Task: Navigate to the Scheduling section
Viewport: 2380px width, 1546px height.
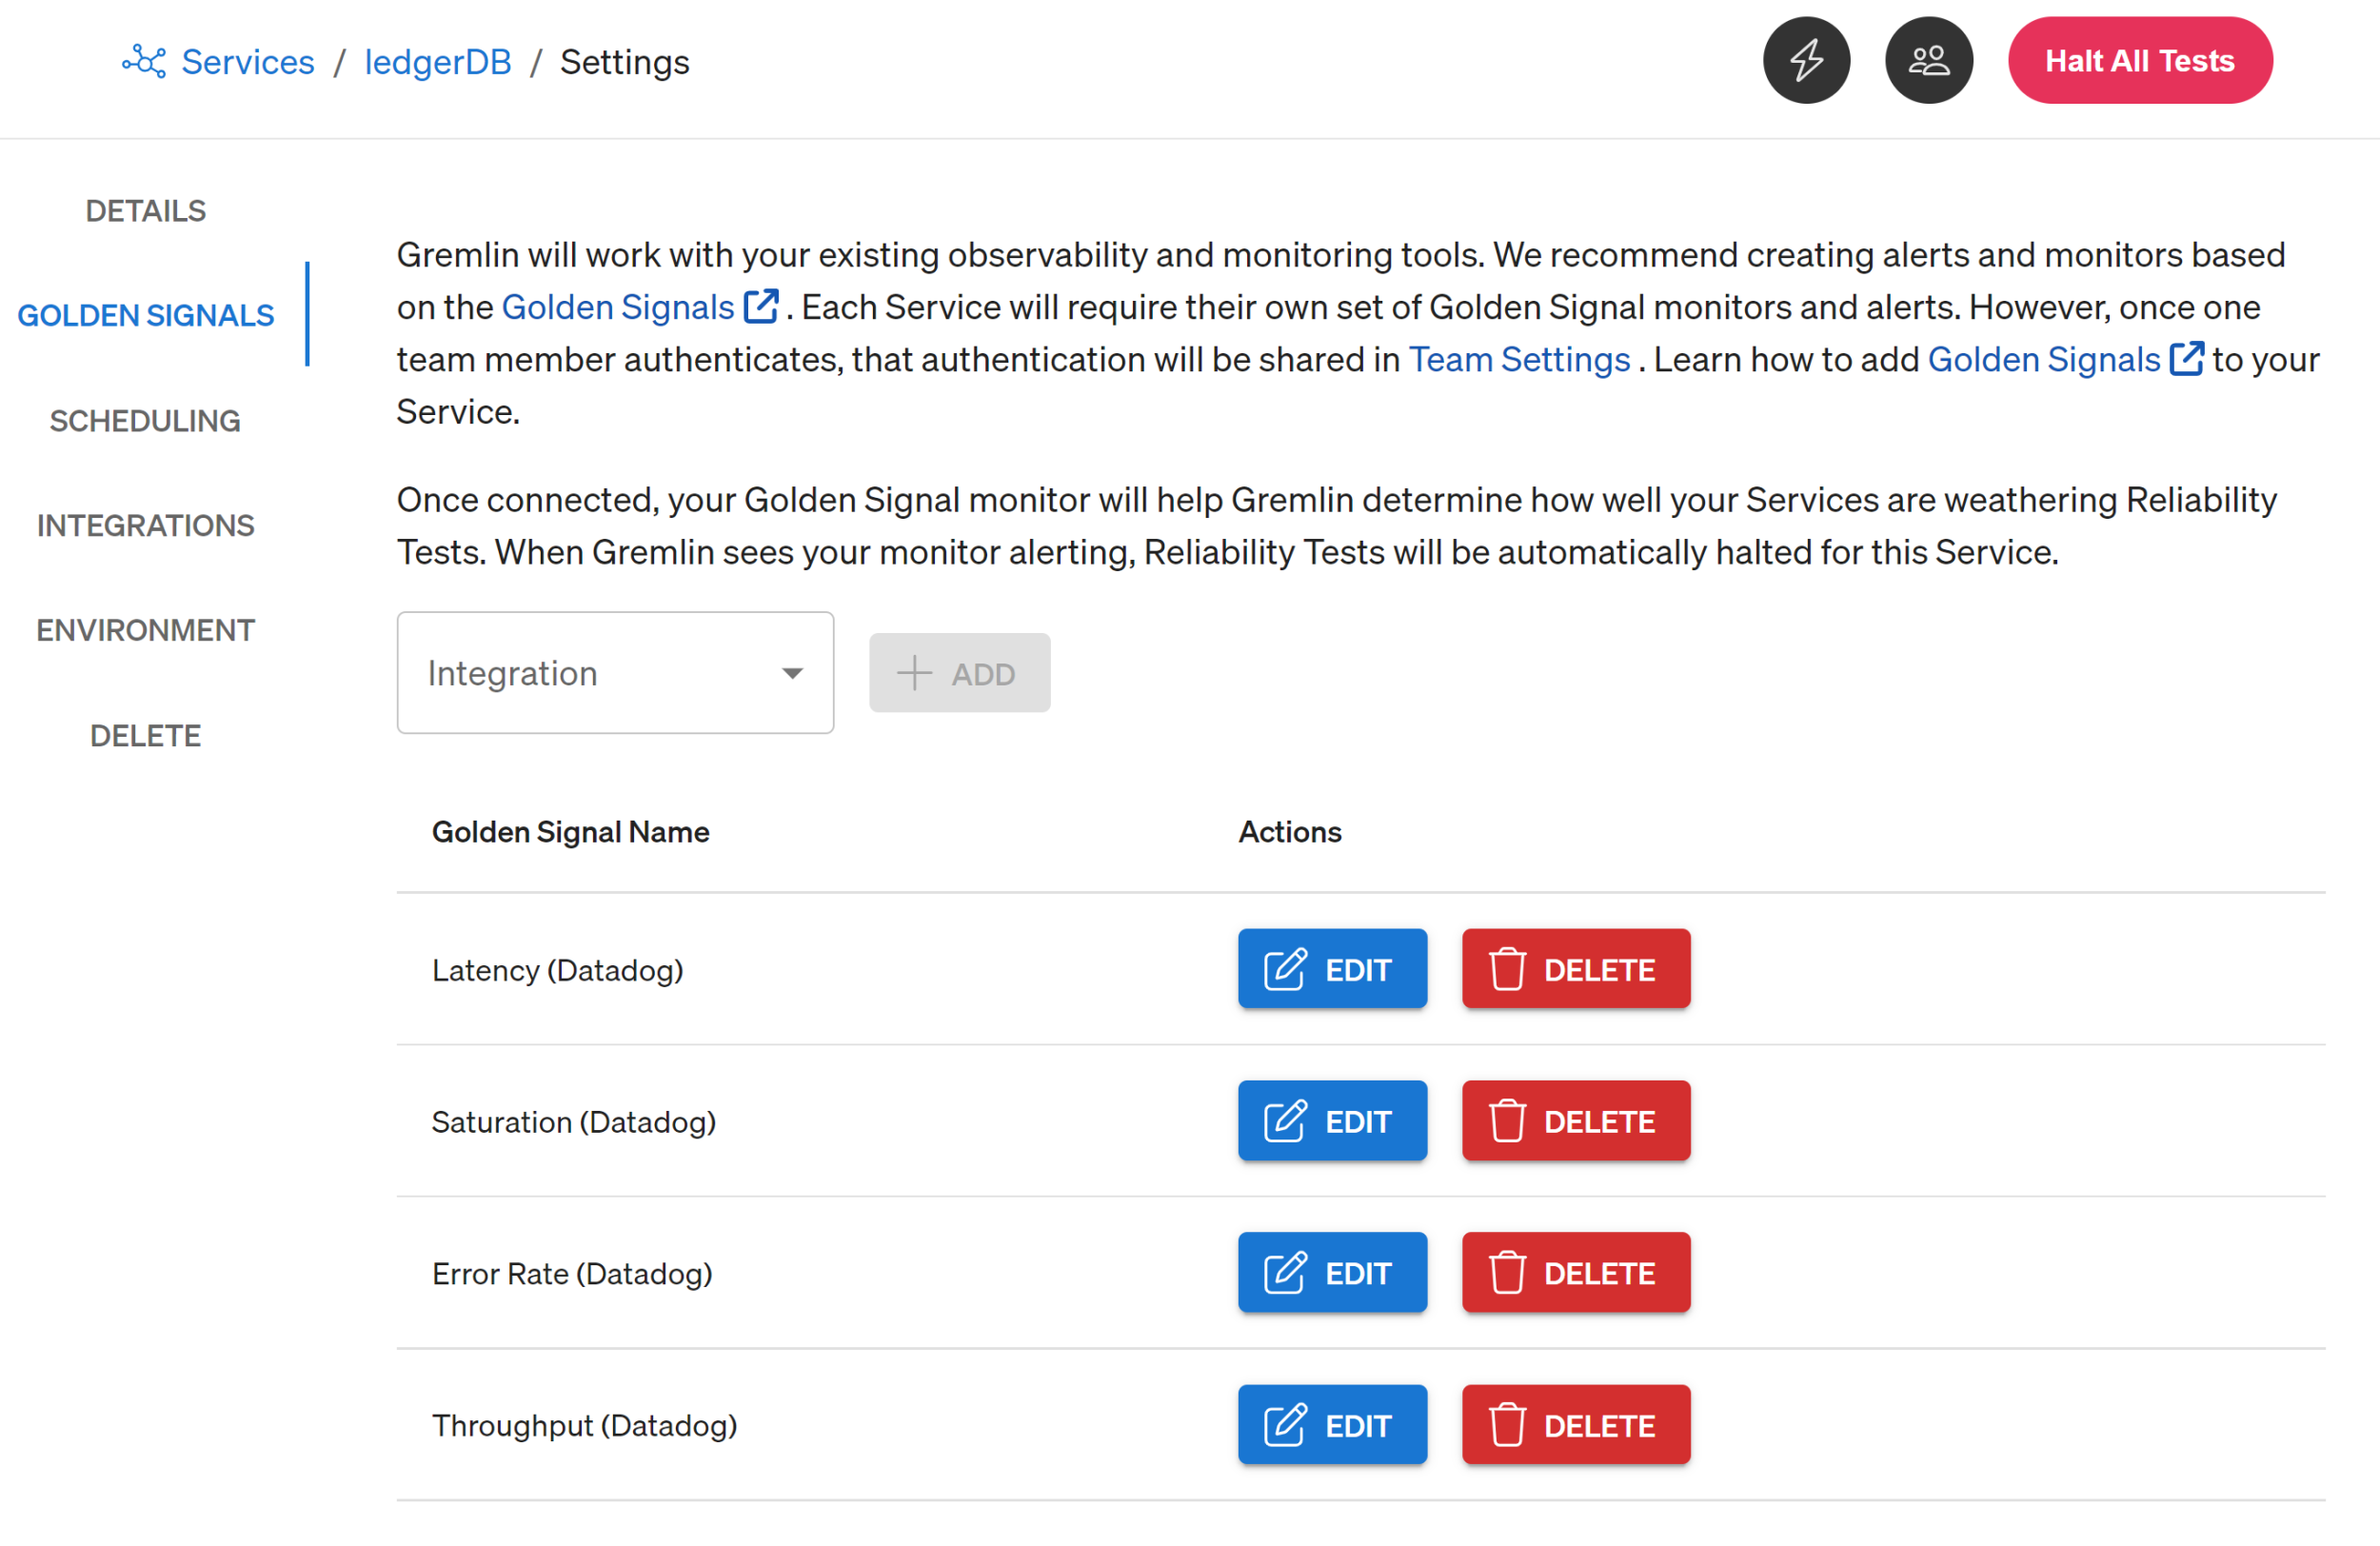Action: click(x=146, y=420)
